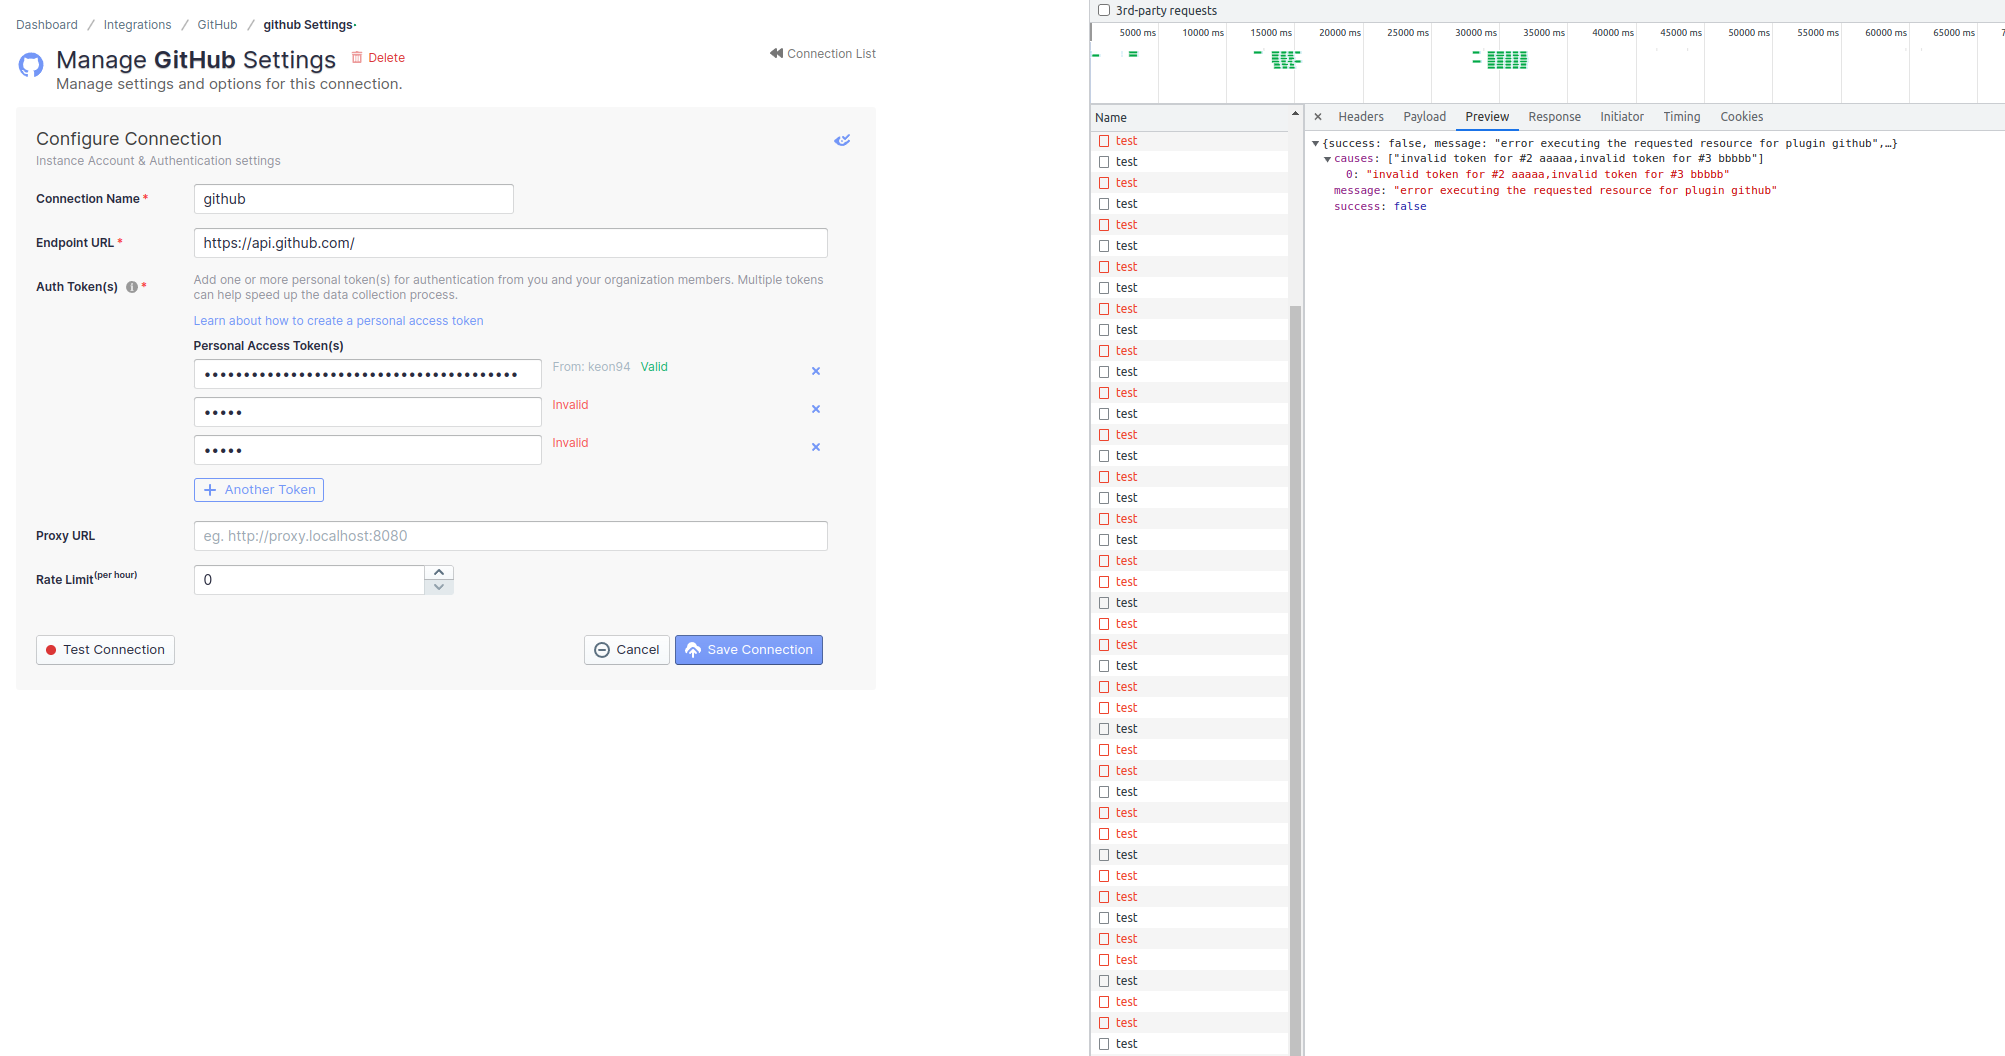Switch to the Response tab

tap(1554, 117)
